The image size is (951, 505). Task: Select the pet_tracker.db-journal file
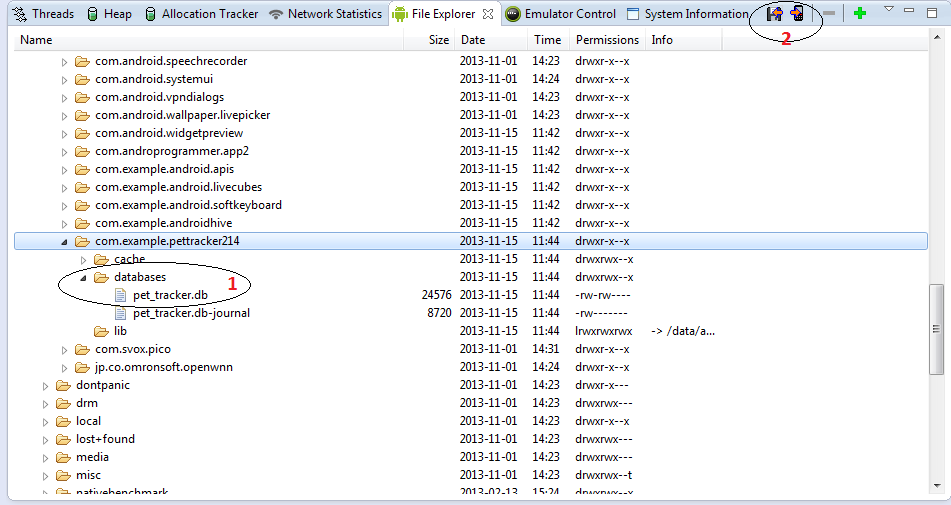point(190,313)
